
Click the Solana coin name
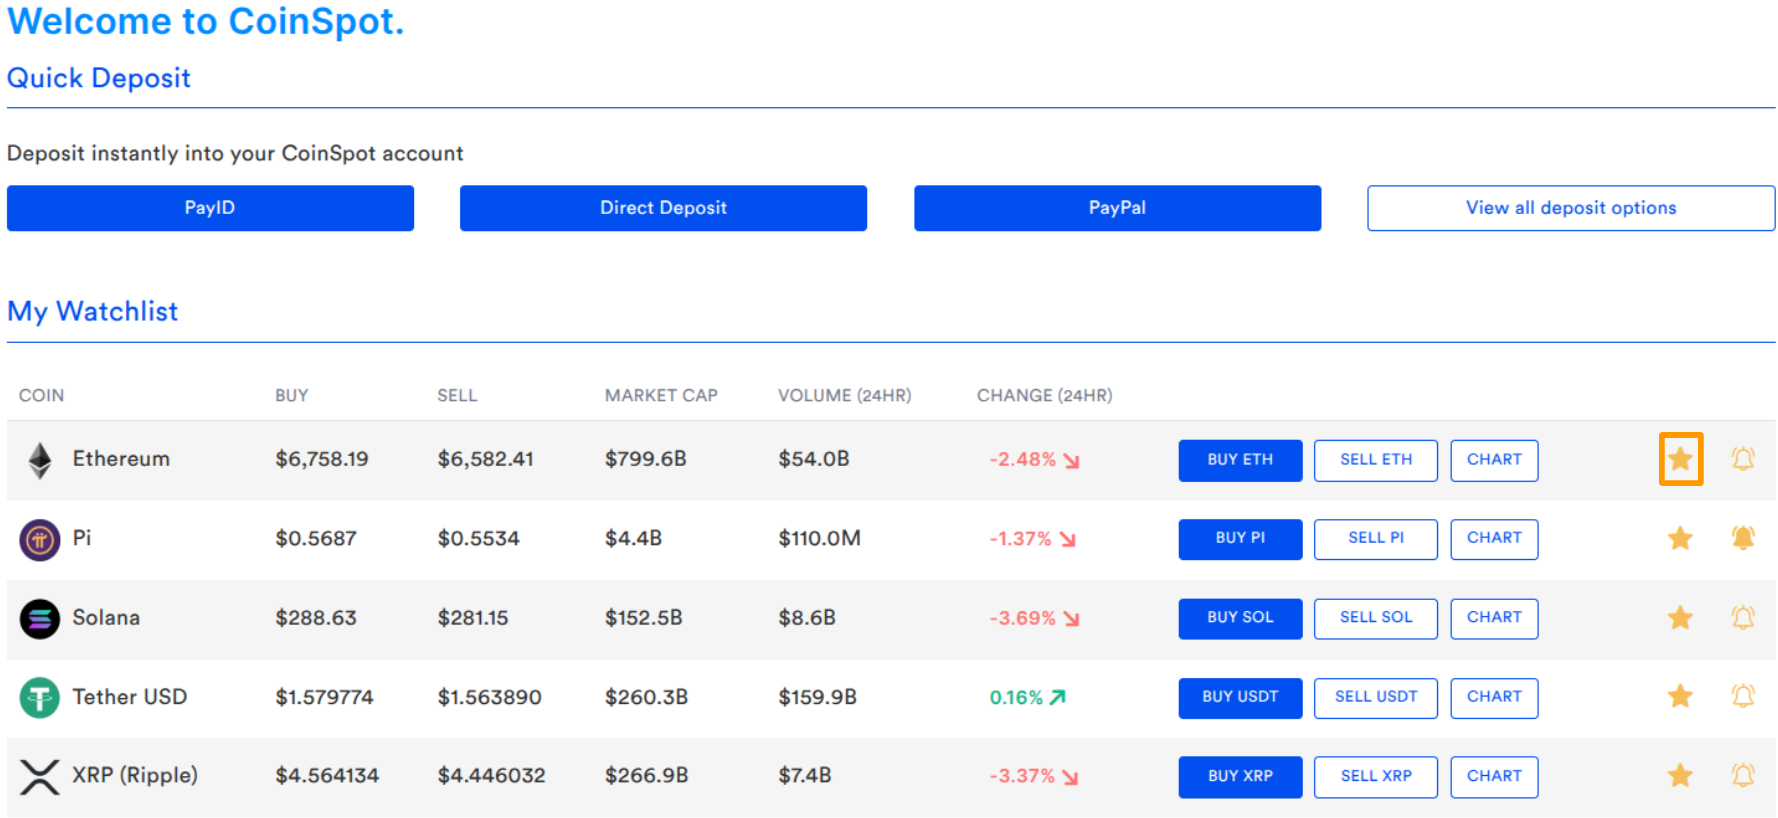(106, 617)
